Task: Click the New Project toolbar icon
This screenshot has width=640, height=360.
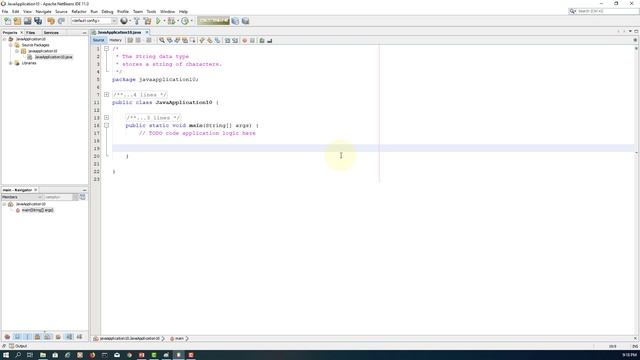Action: point(17,21)
